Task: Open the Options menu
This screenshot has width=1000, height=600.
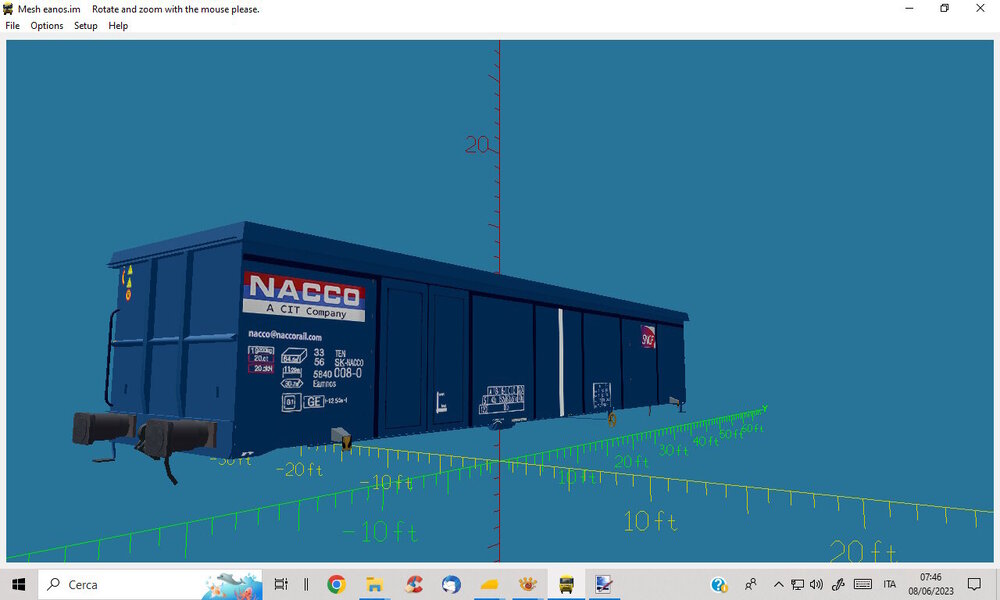Action: pyautogui.click(x=47, y=26)
